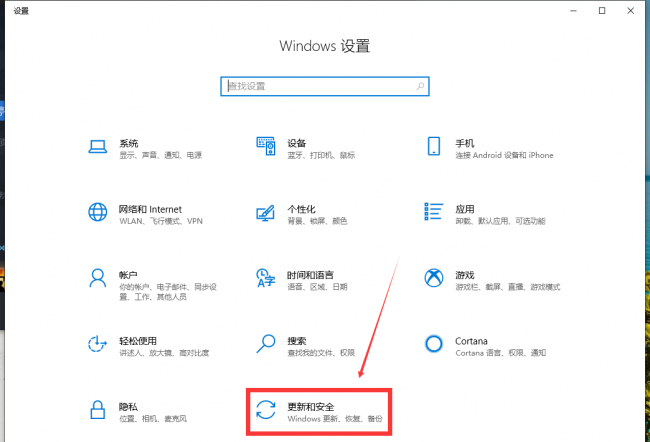Open the 网络和 Internet globe icon

click(x=98, y=212)
